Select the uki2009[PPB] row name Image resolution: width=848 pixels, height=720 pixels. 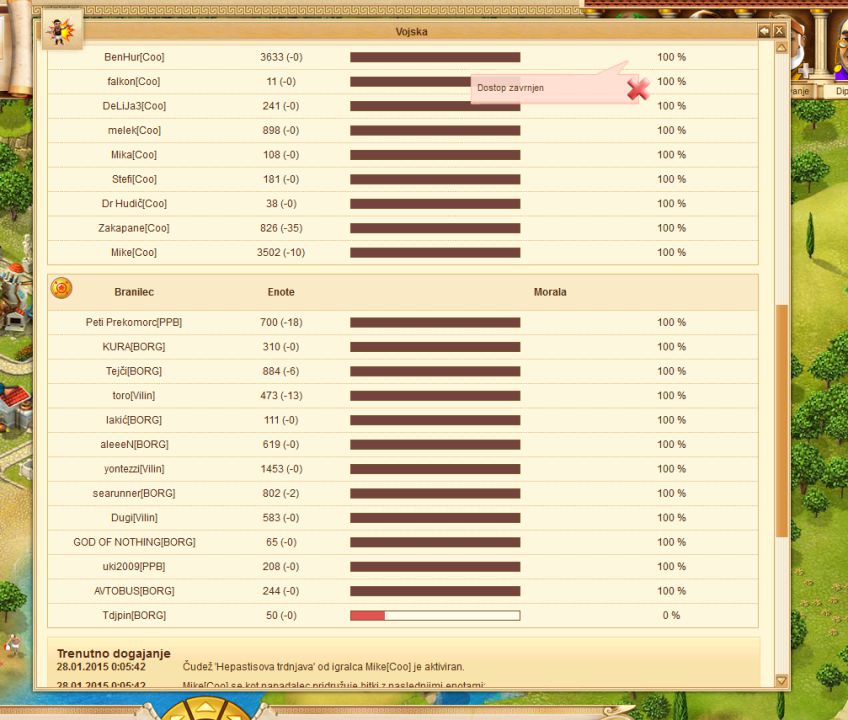134,566
